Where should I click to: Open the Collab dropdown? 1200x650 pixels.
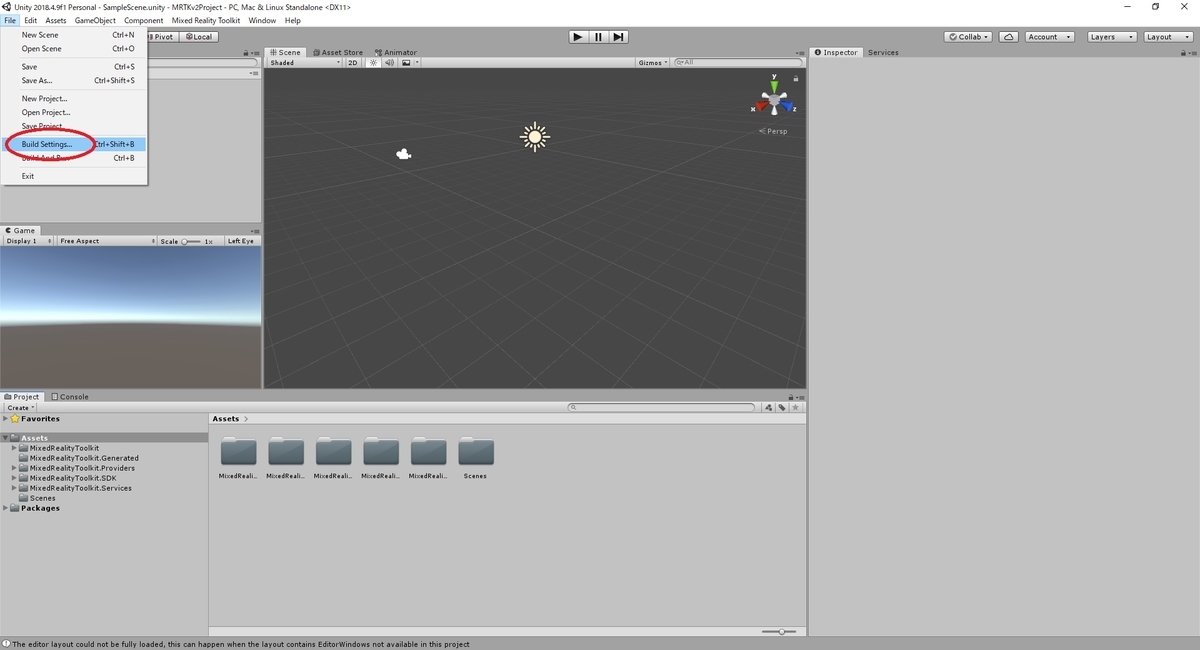[x=969, y=36]
